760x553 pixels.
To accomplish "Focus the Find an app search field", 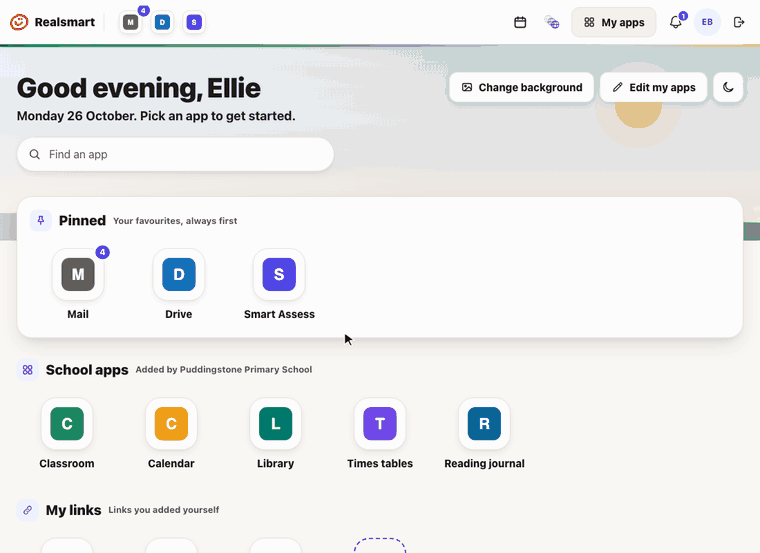I will [x=175, y=154].
